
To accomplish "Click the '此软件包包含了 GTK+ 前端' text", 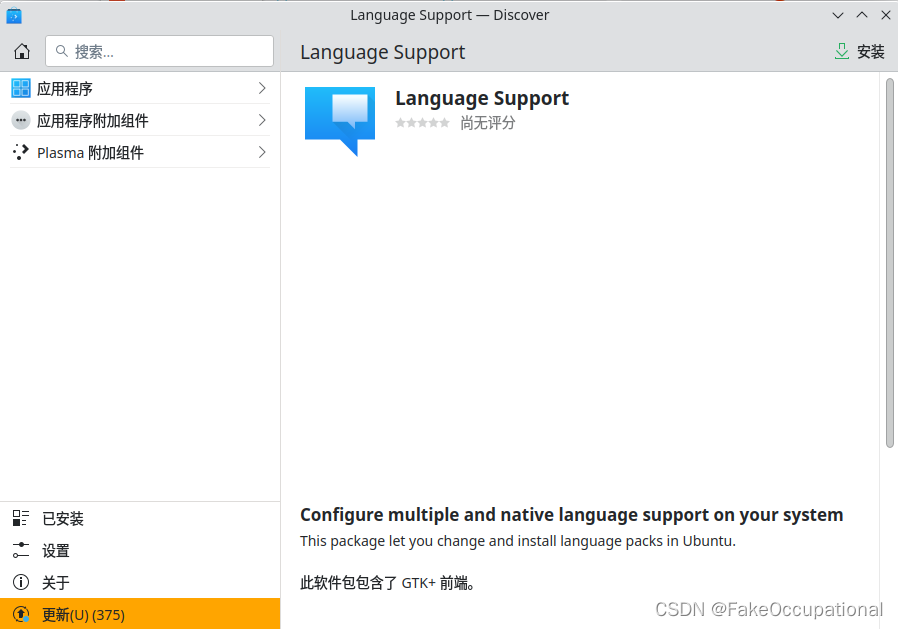I will click(388, 583).
